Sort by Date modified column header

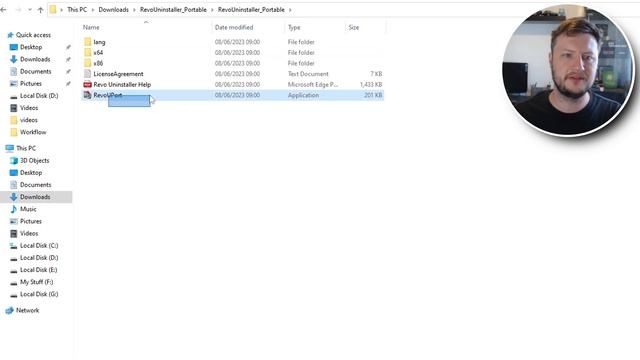tap(234, 27)
